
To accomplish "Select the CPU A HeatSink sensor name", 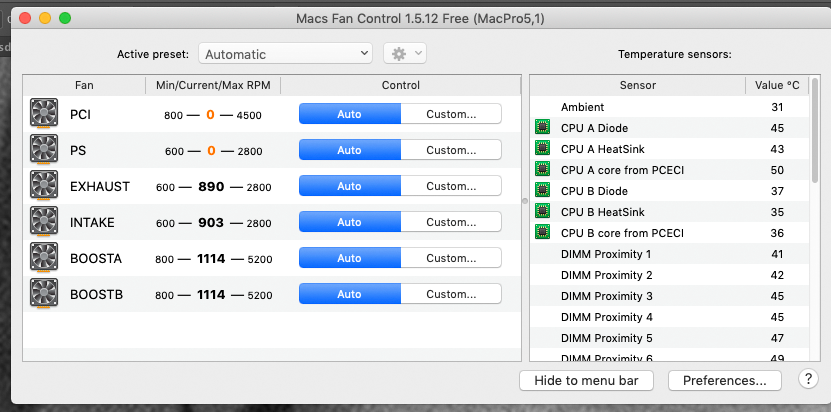I will click(x=603, y=149).
